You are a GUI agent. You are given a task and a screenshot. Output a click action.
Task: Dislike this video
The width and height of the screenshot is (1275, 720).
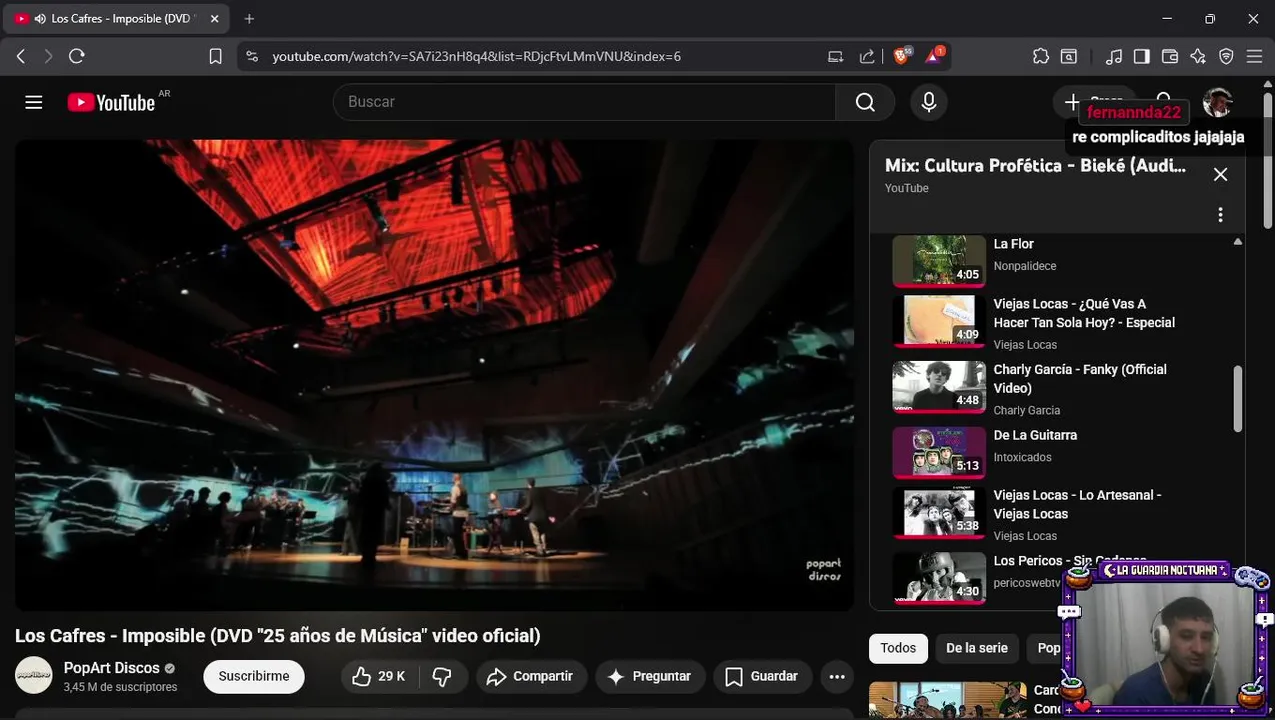click(442, 677)
